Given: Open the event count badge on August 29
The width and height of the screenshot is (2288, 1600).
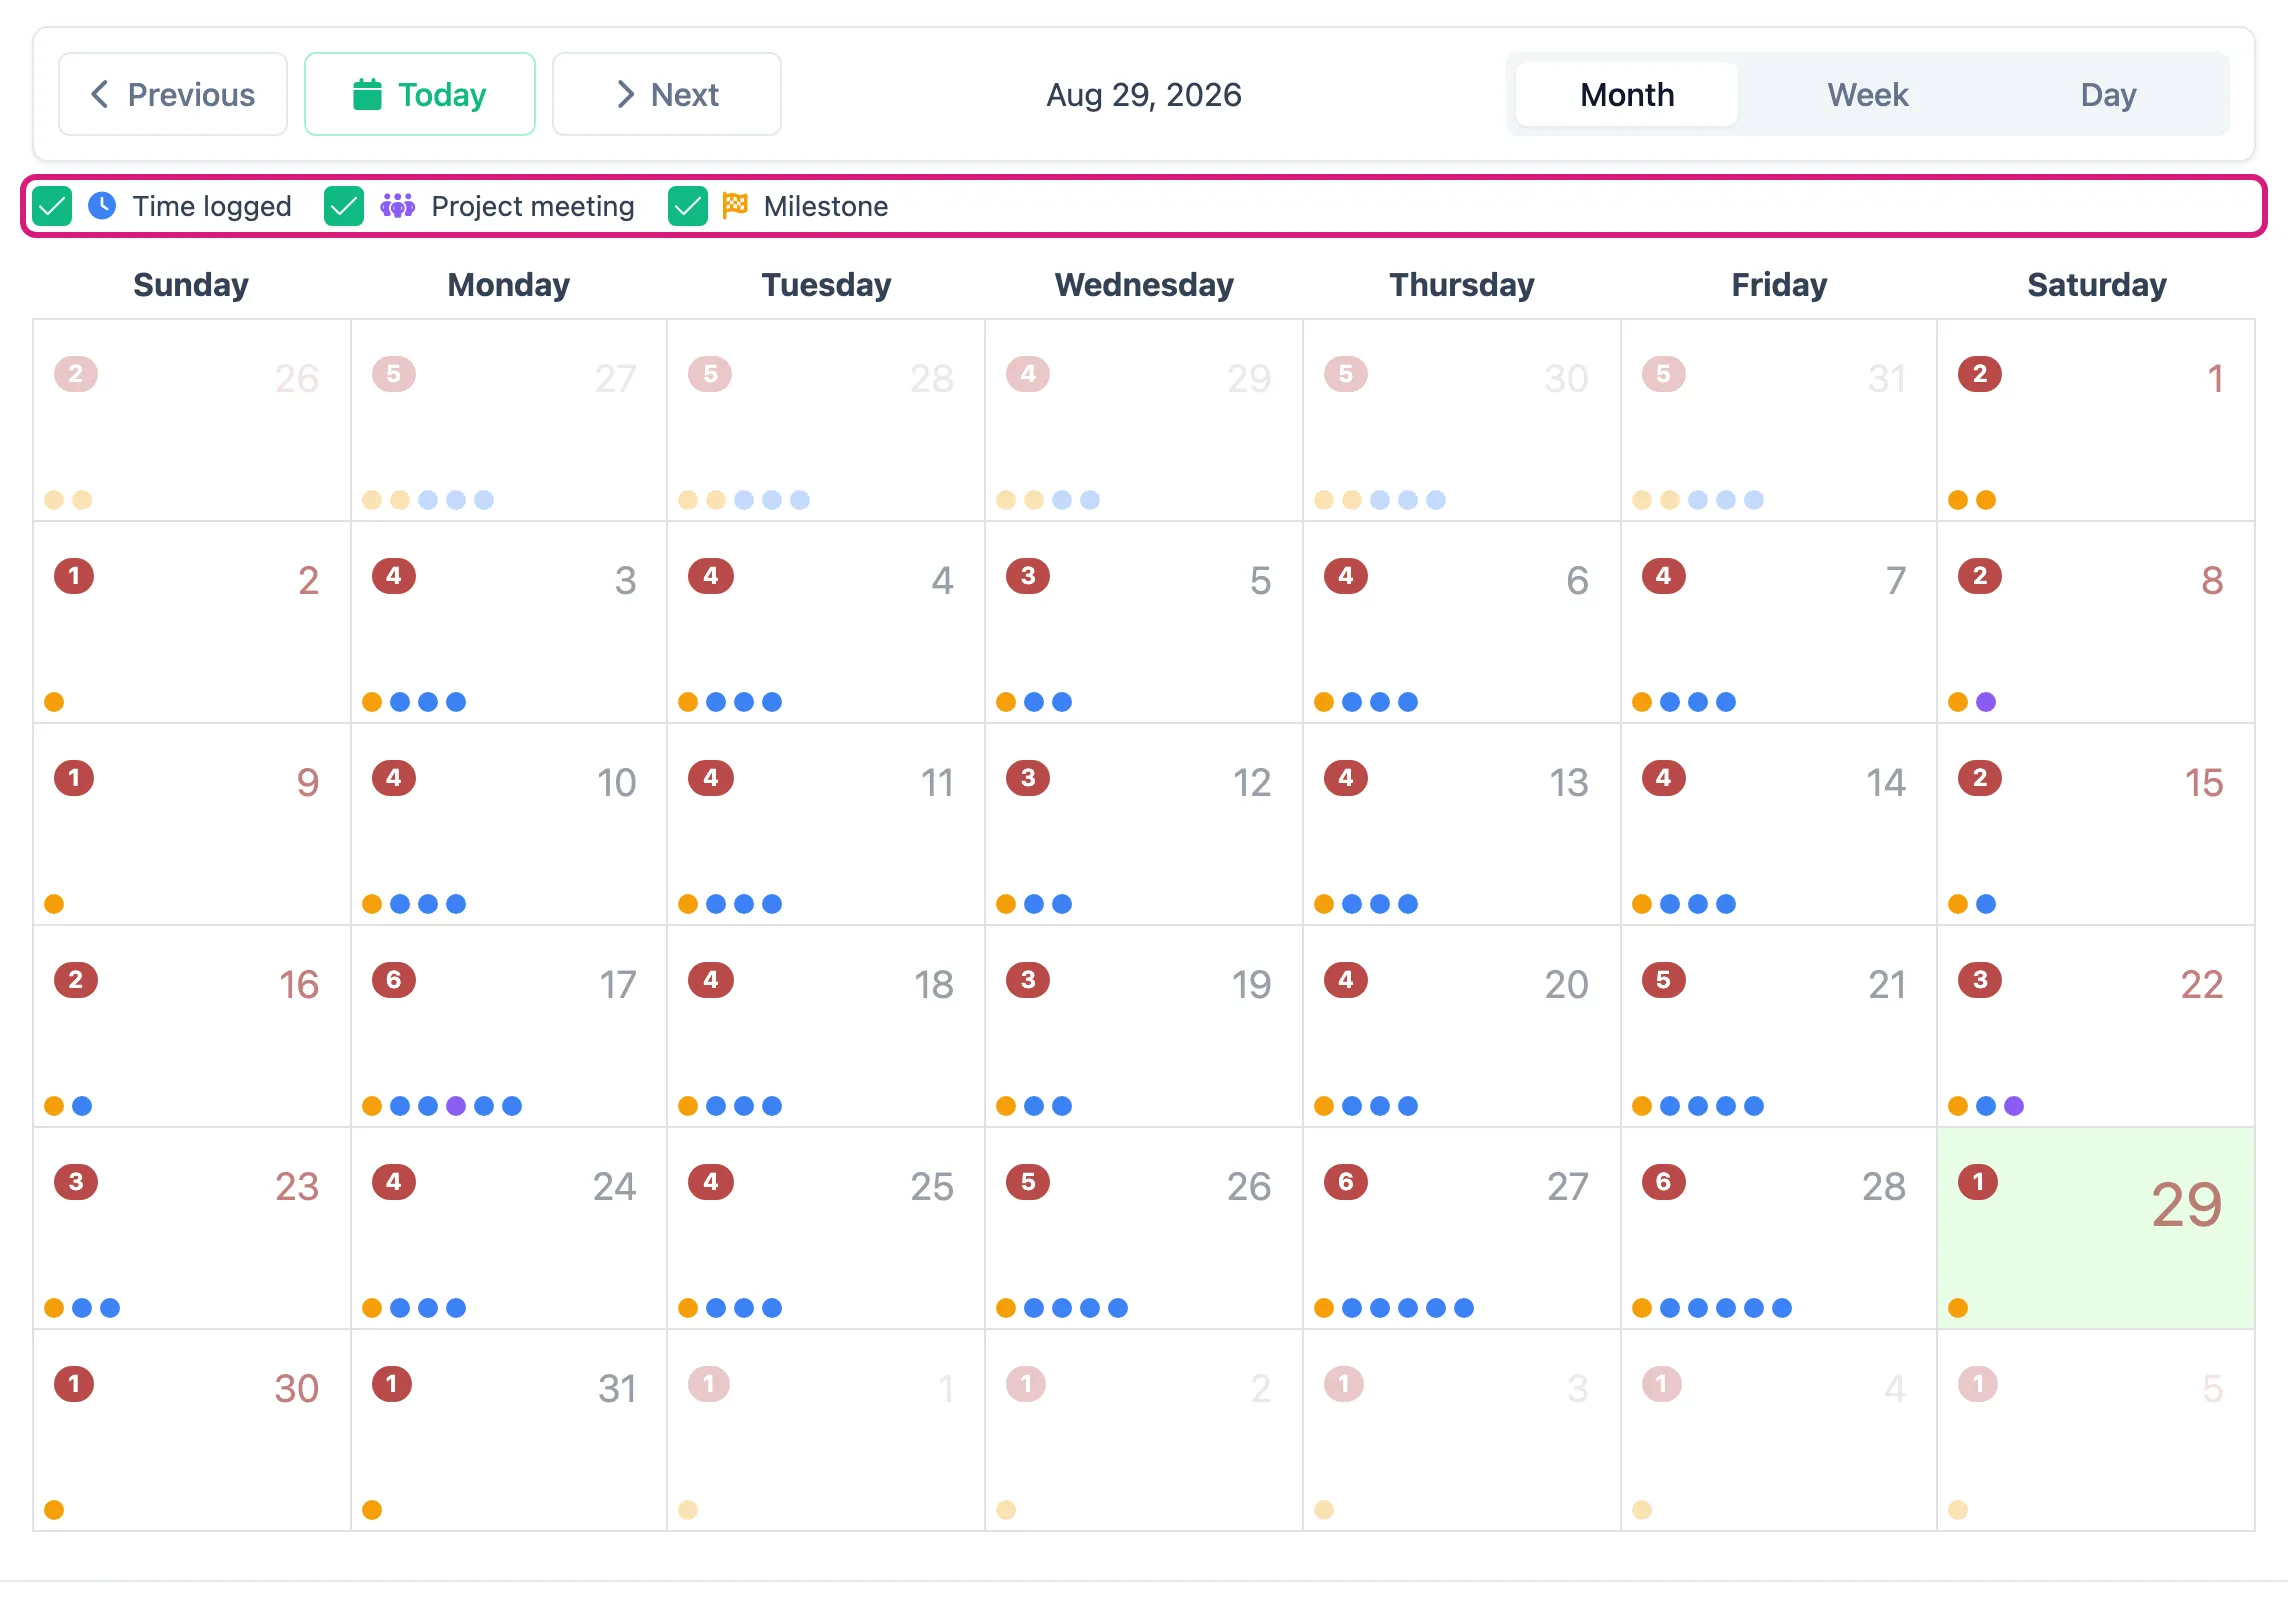Looking at the screenshot, I should [x=1977, y=1182].
